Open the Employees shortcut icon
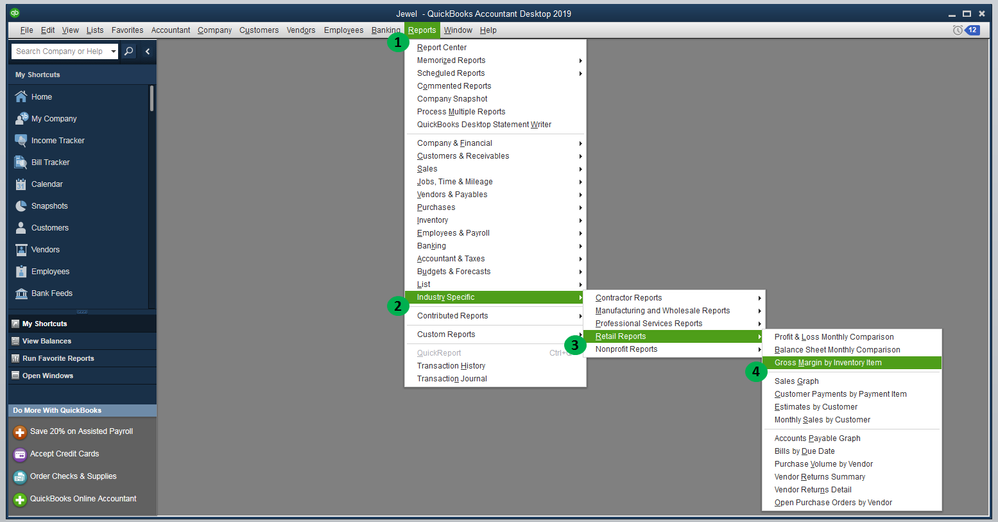The height and width of the screenshot is (522, 998). tap(21, 271)
